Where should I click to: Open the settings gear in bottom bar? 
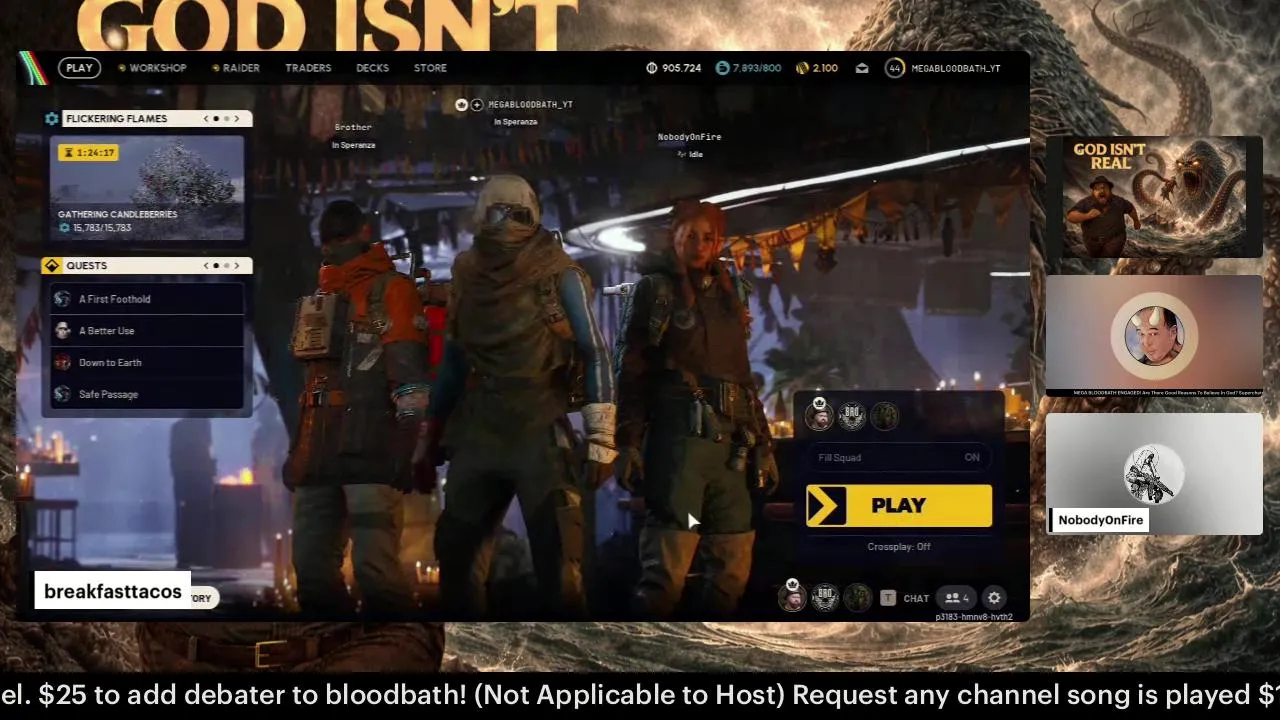tap(994, 598)
